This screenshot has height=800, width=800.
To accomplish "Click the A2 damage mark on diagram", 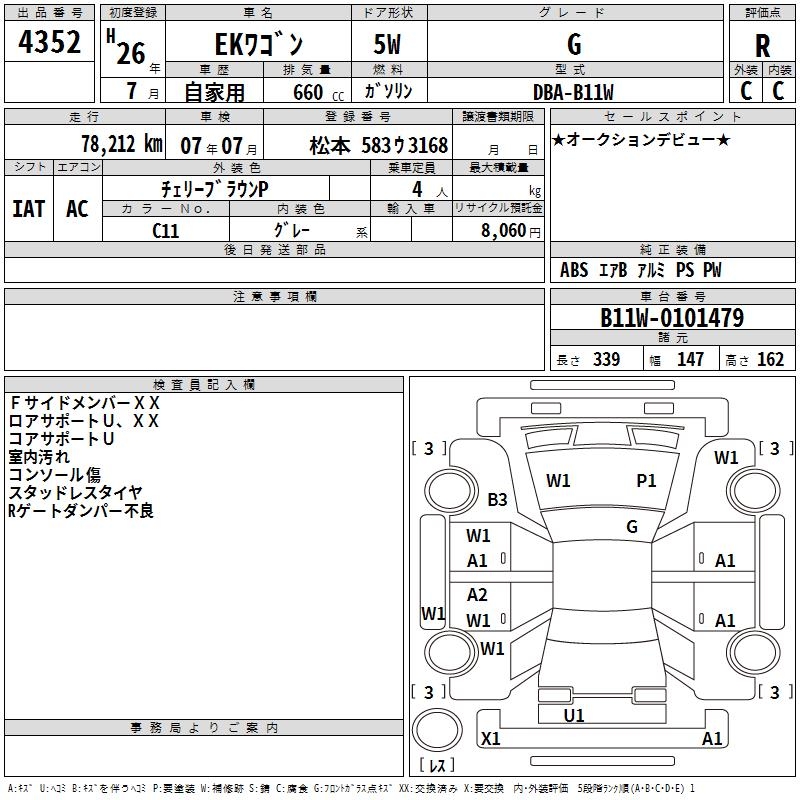I will coord(478,595).
